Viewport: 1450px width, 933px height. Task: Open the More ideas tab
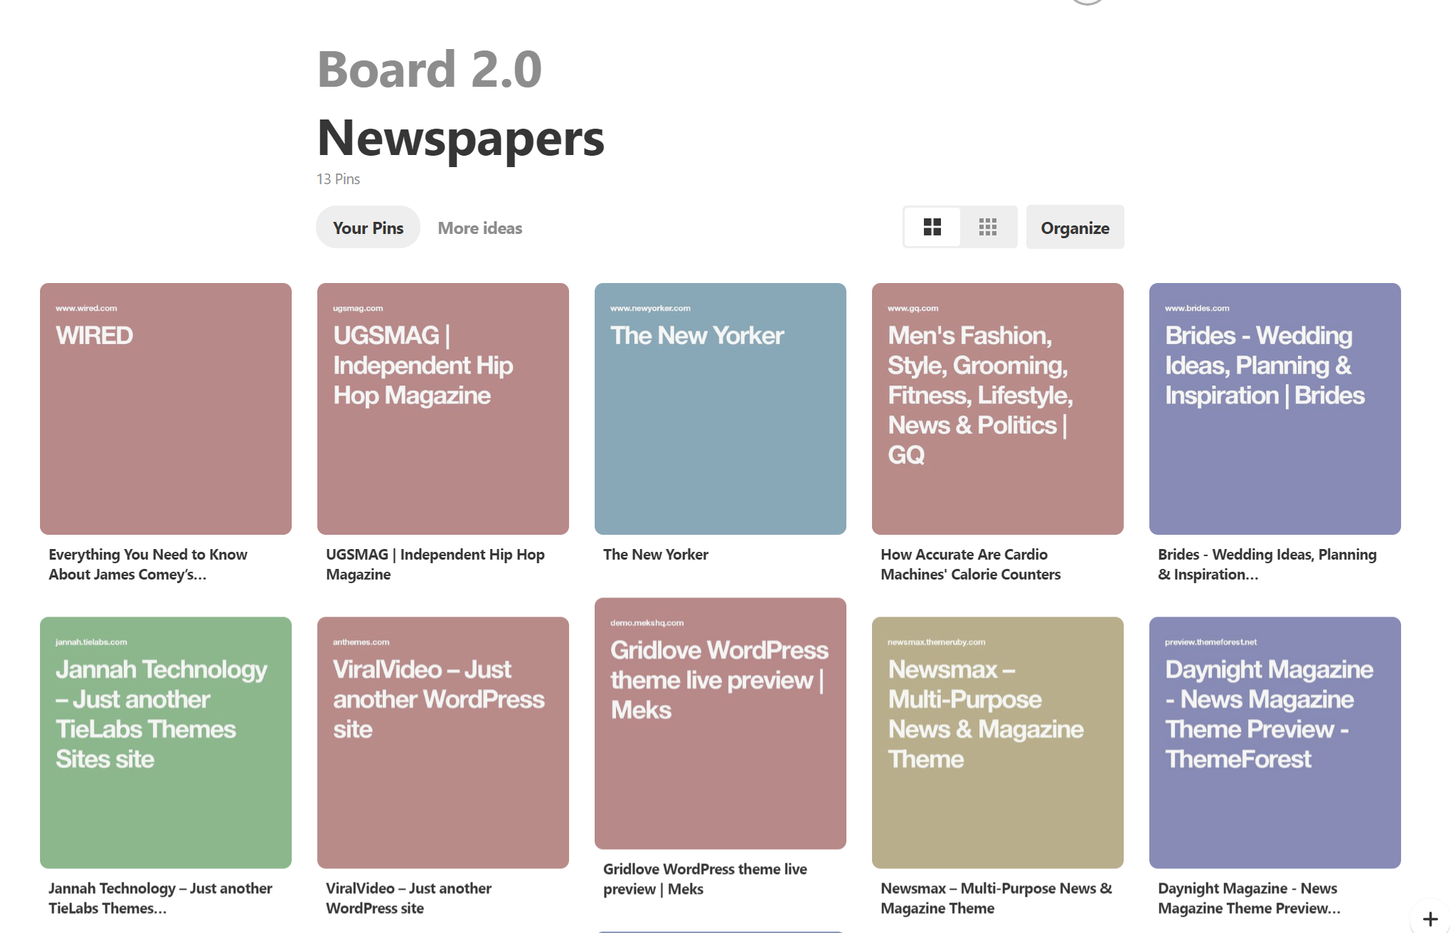click(x=480, y=228)
